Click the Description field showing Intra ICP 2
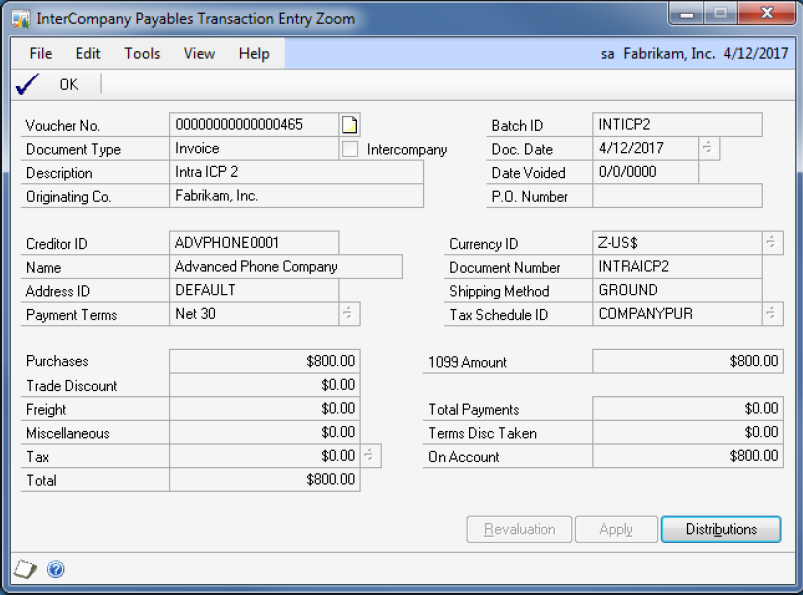Viewport: 803px width, 595px height. coord(297,172)
